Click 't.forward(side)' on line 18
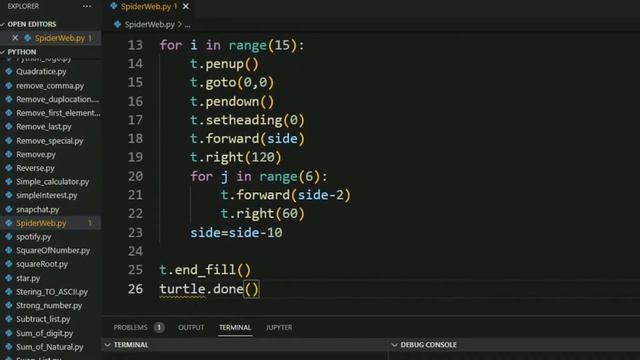640x360 pixels. coord(247,139)
